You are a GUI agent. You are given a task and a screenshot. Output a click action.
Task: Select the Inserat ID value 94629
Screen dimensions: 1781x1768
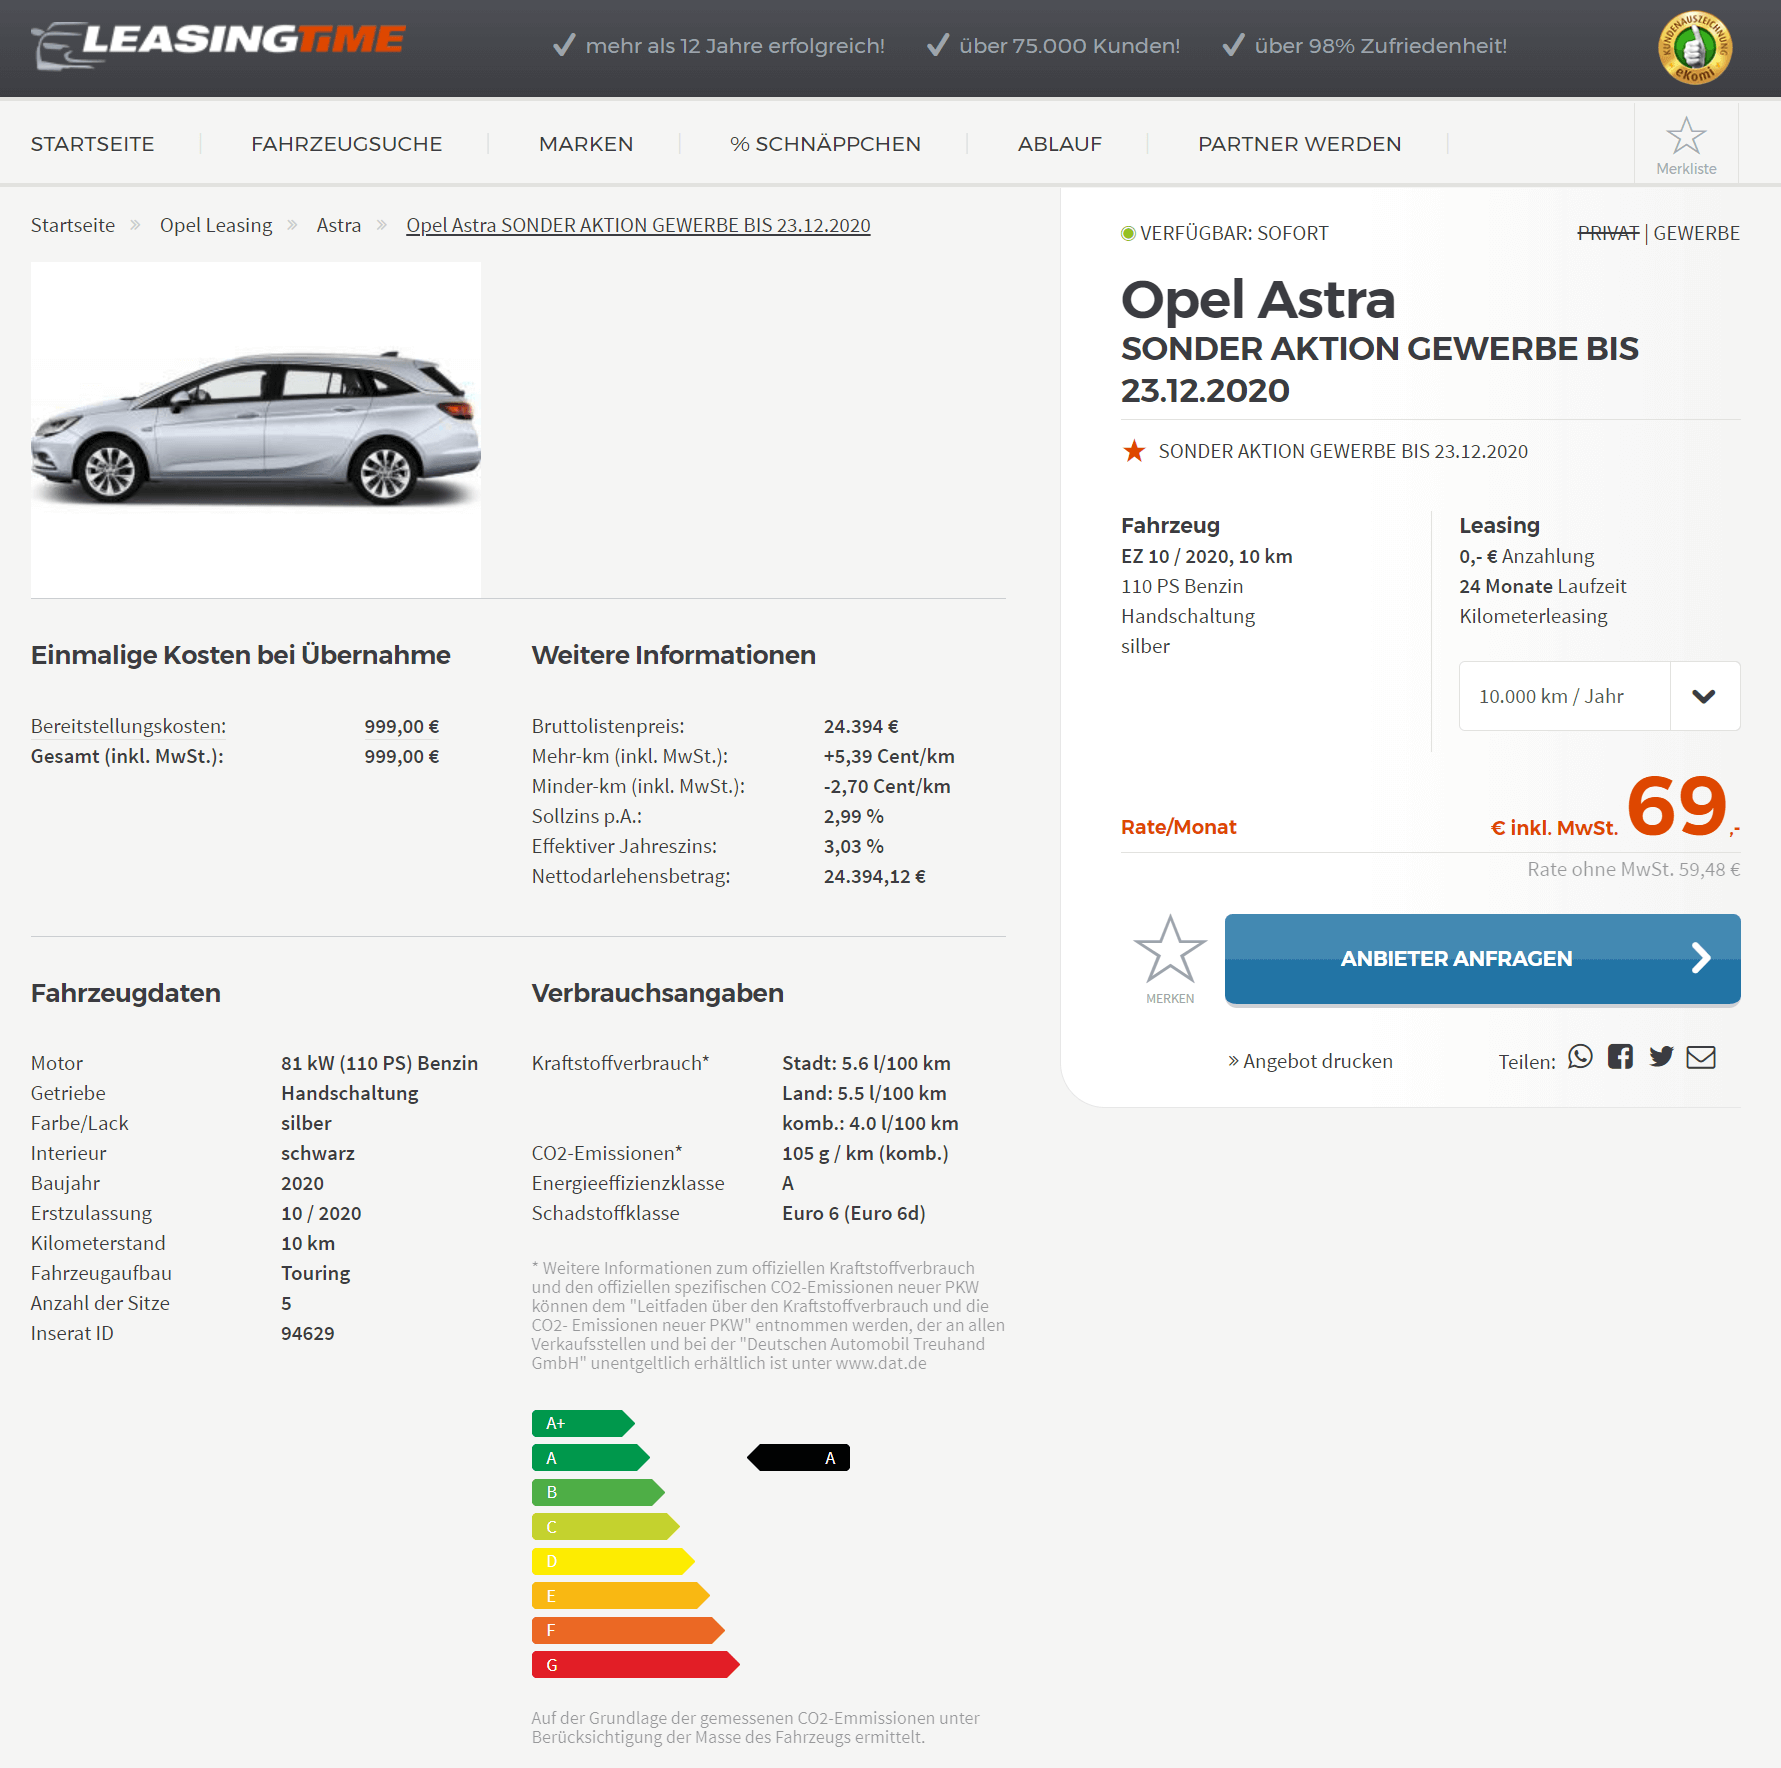coord(308,1333)
